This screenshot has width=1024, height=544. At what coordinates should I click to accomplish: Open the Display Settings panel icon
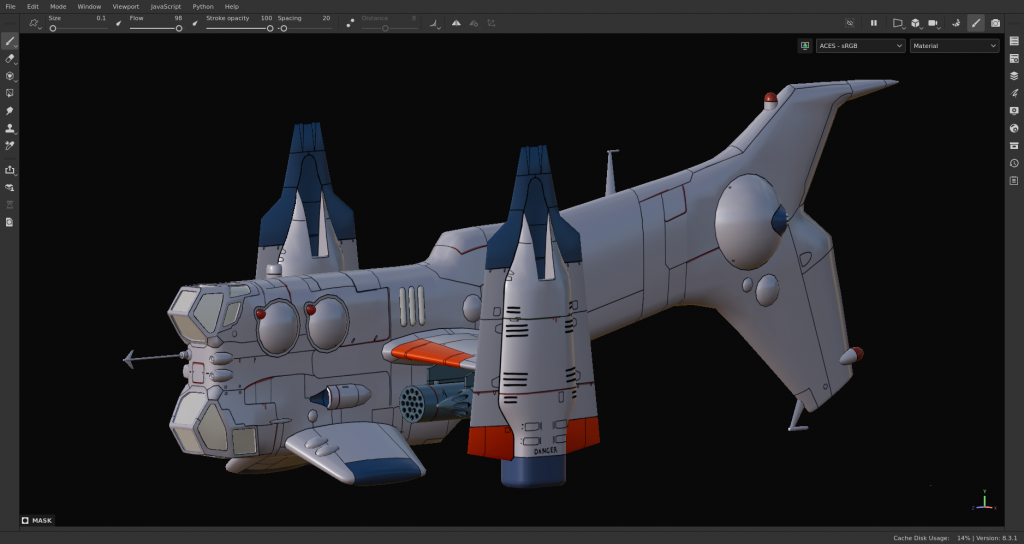pos(1014,111)
